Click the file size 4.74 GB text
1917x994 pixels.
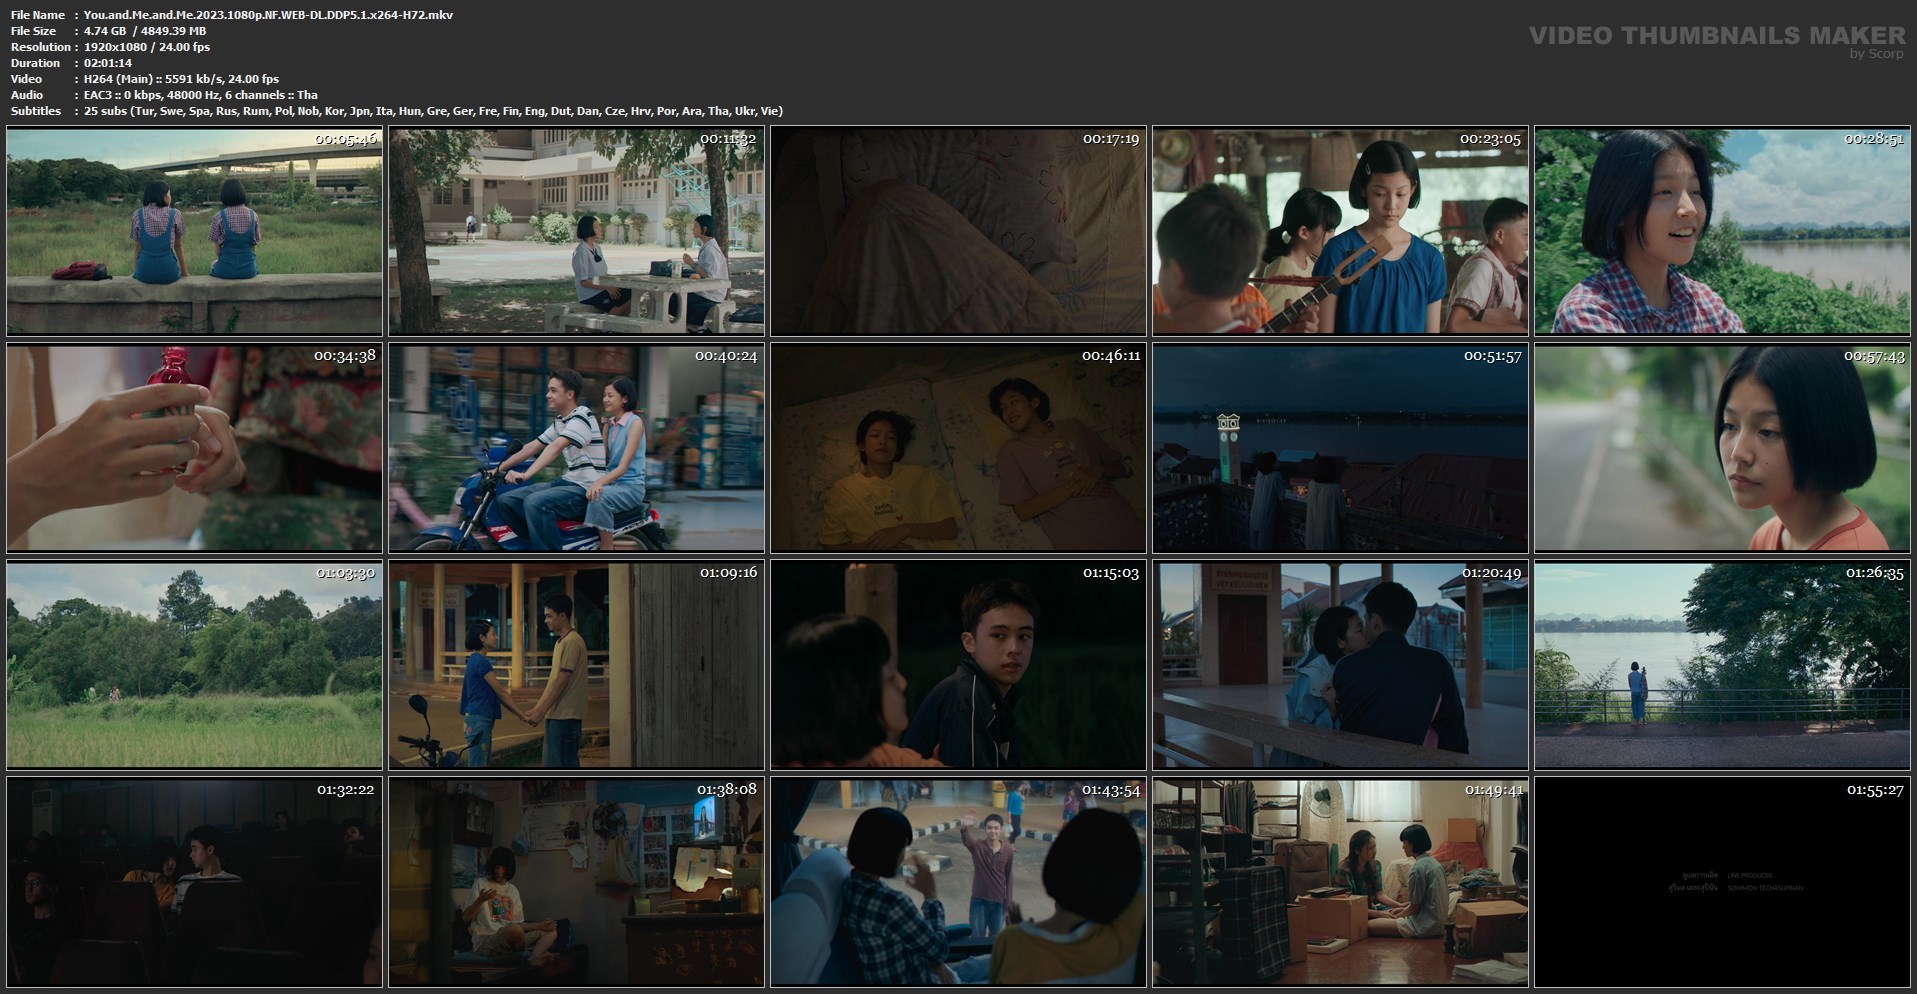(145, 31)
